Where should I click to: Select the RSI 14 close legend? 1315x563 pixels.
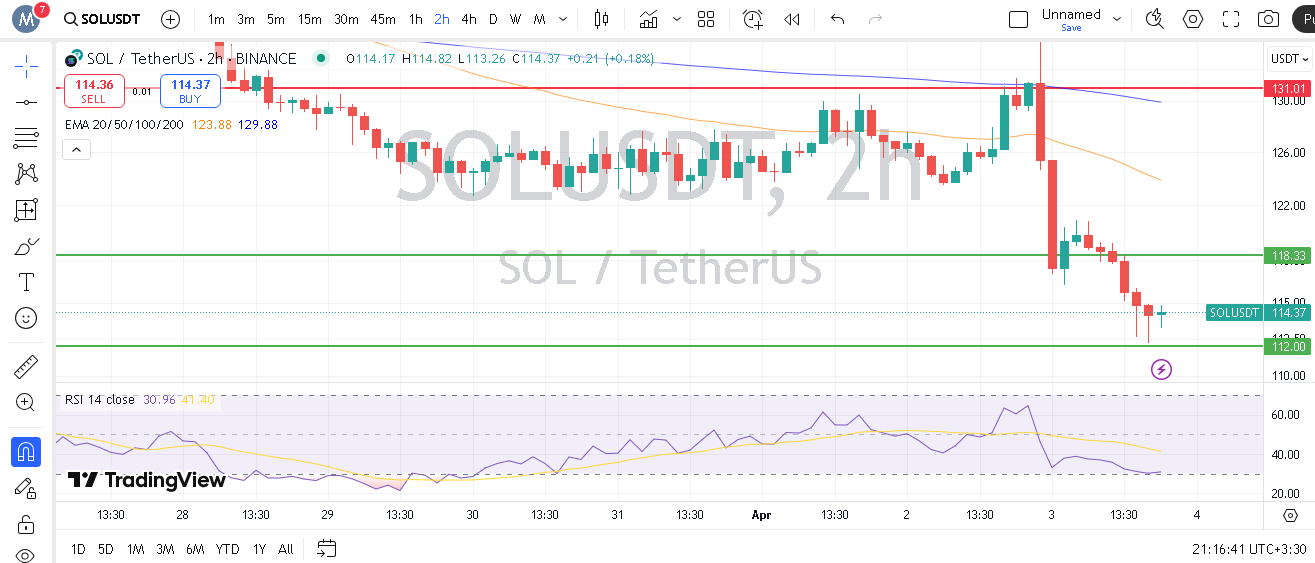coord(99,399)
